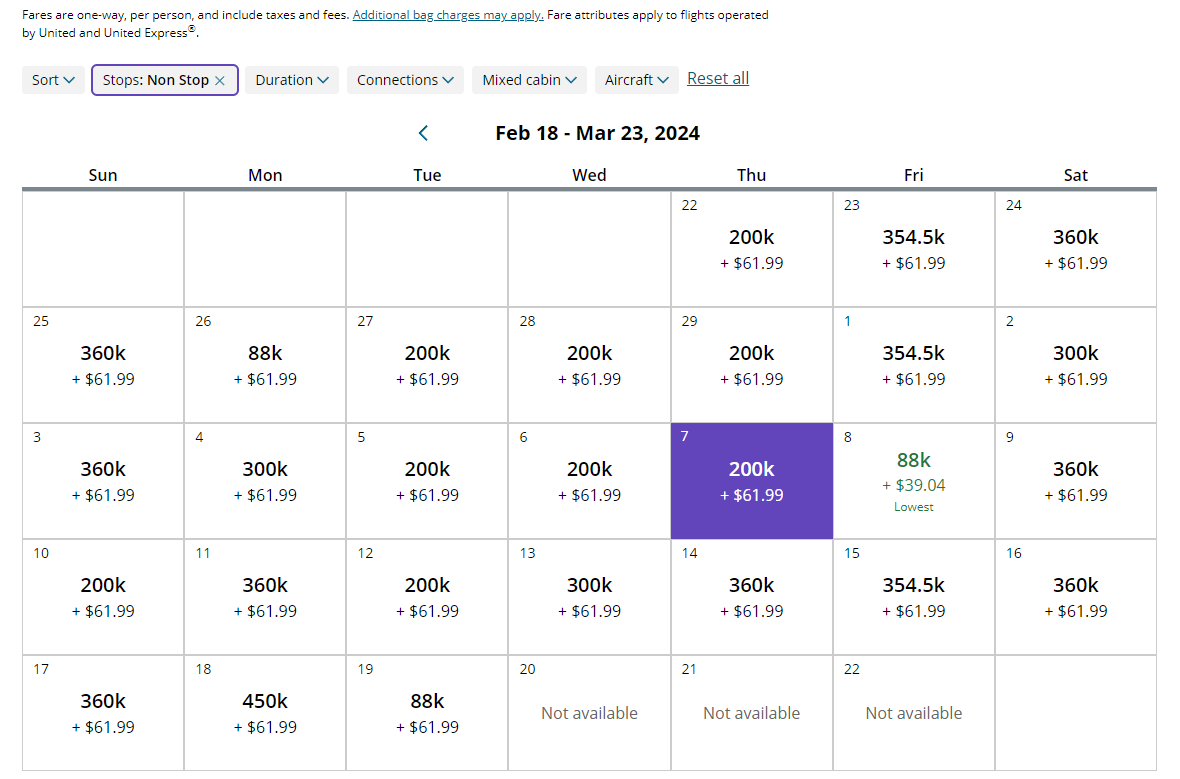Open the Mixed cabin dropdown
The image size is (1180, 779).
tap(529, 80)
